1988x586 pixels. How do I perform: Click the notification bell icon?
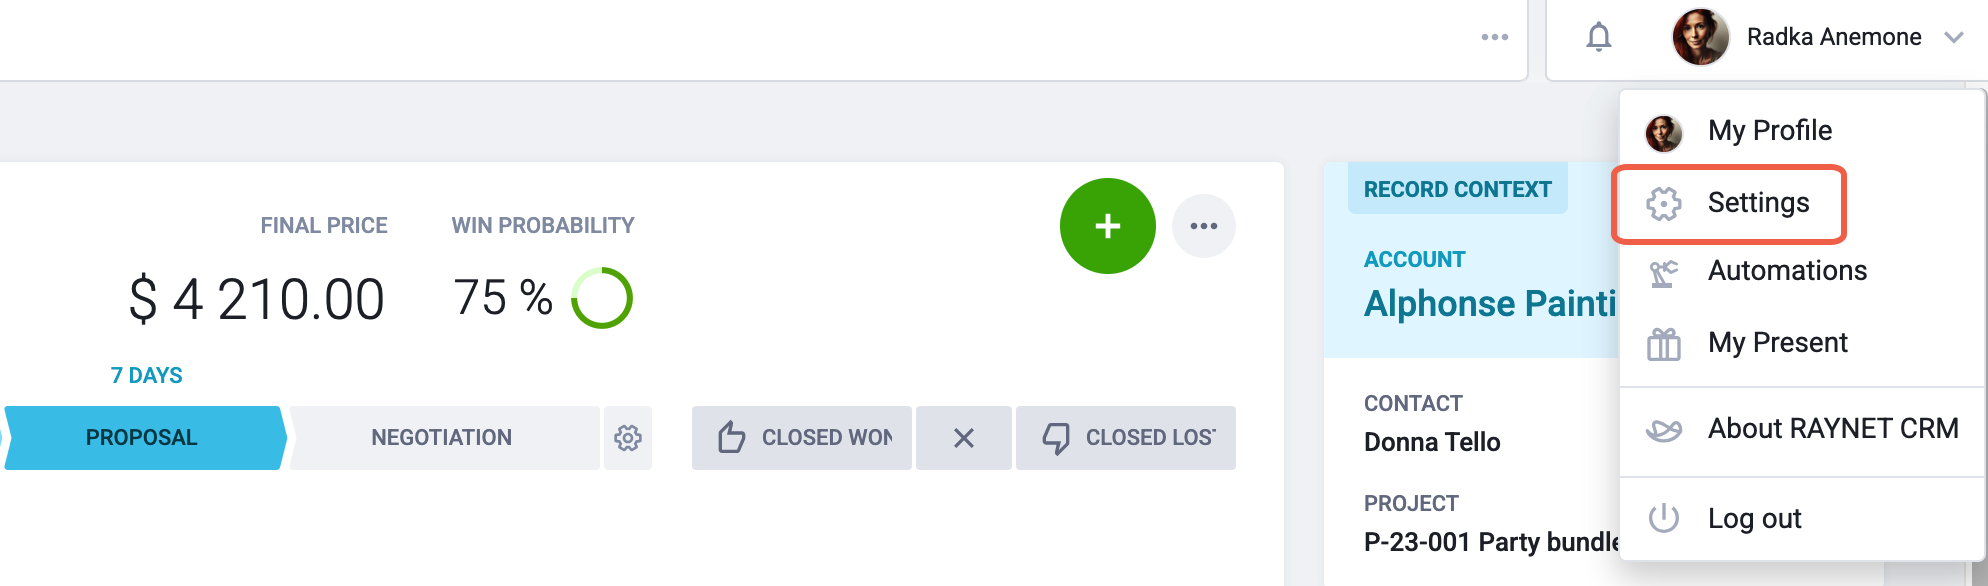(x=1599, y=37)
